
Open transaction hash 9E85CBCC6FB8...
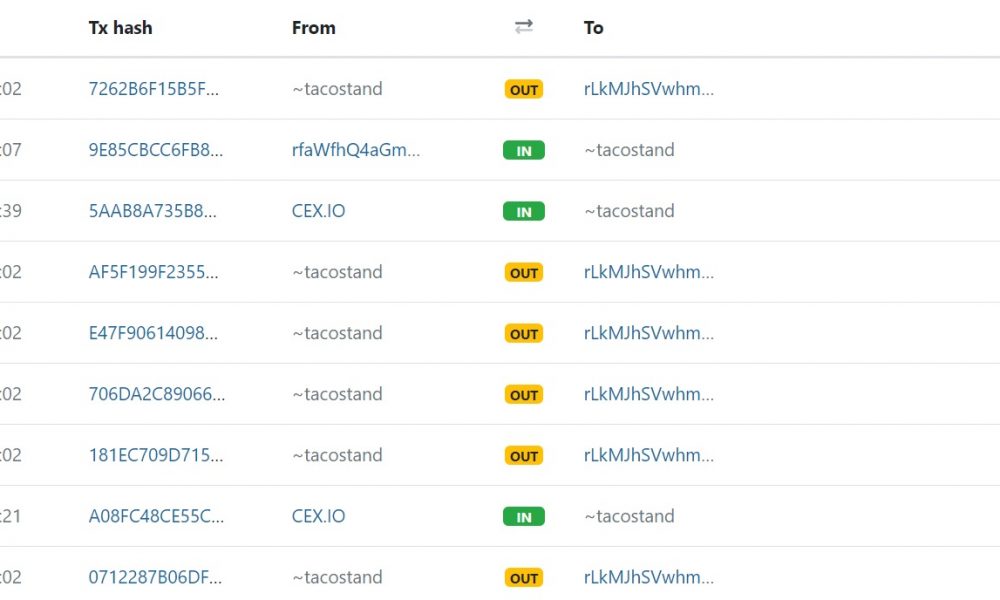tap(156, 150)
